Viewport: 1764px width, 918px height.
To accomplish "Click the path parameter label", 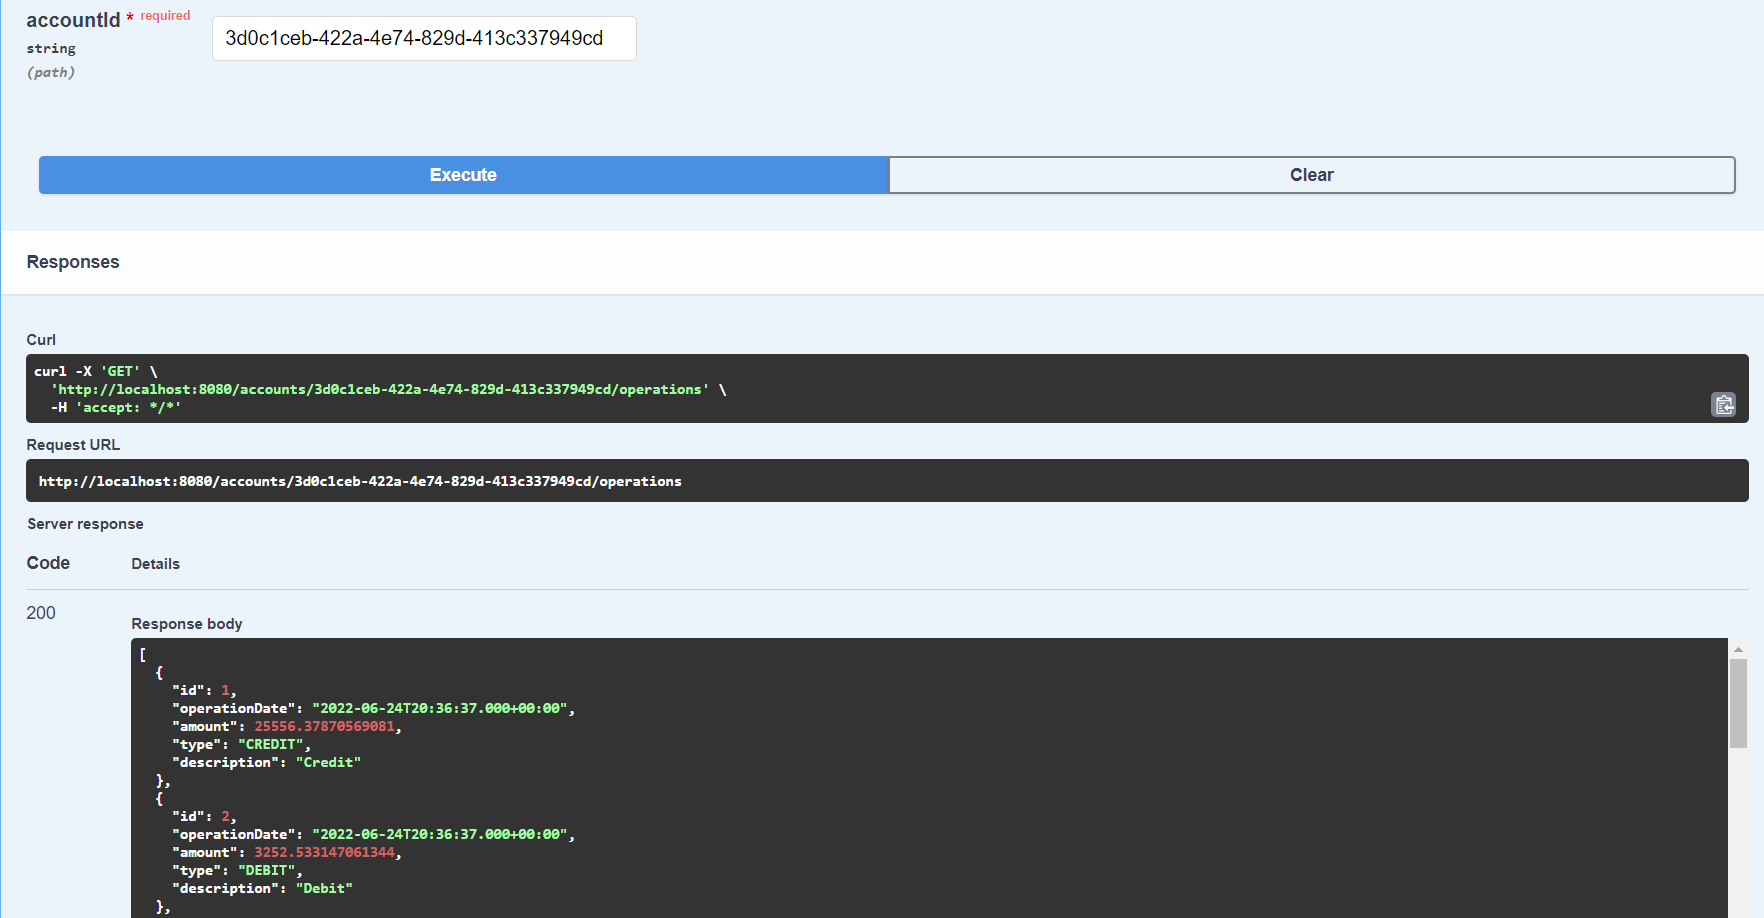I will pyautogui.click(x=51, y=72).
